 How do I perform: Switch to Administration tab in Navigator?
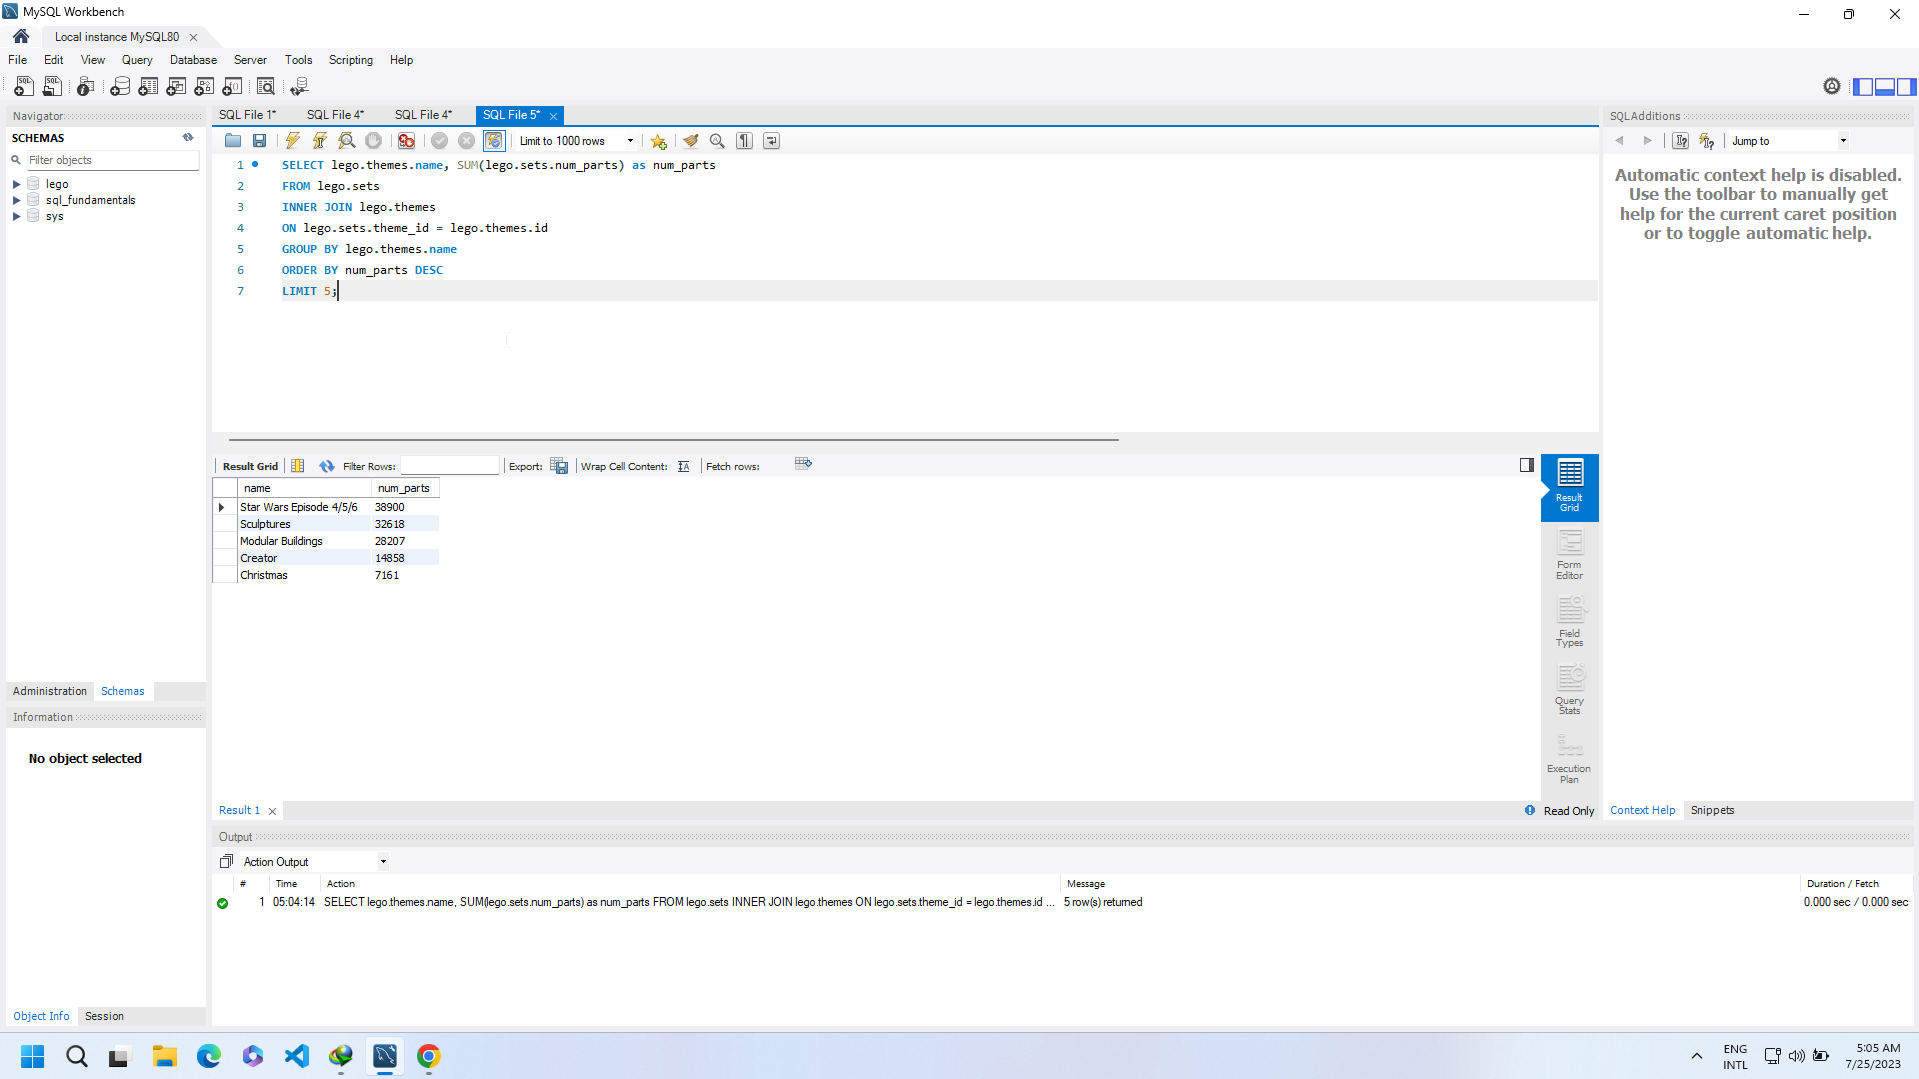(x=50, y=691)
